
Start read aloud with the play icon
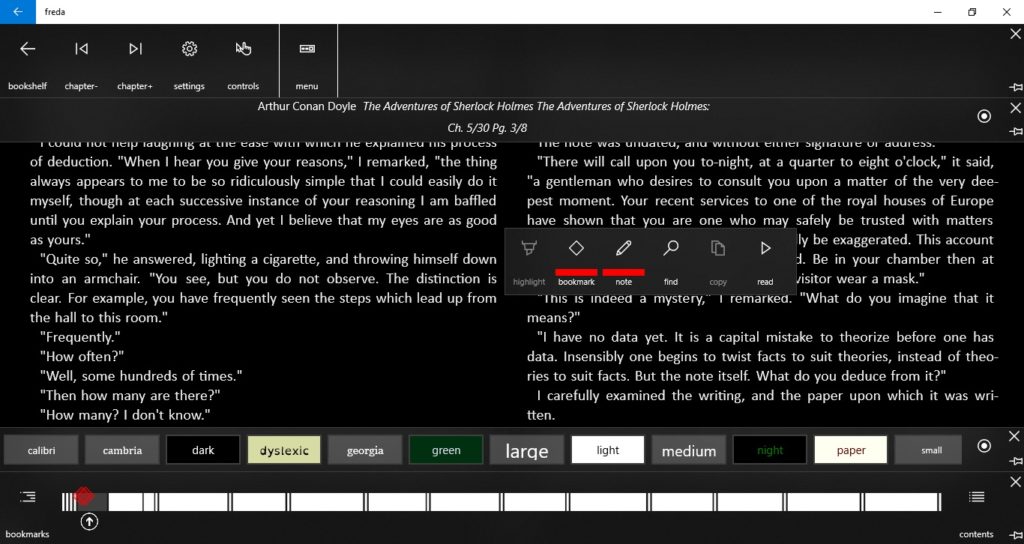tap(765, 248)
